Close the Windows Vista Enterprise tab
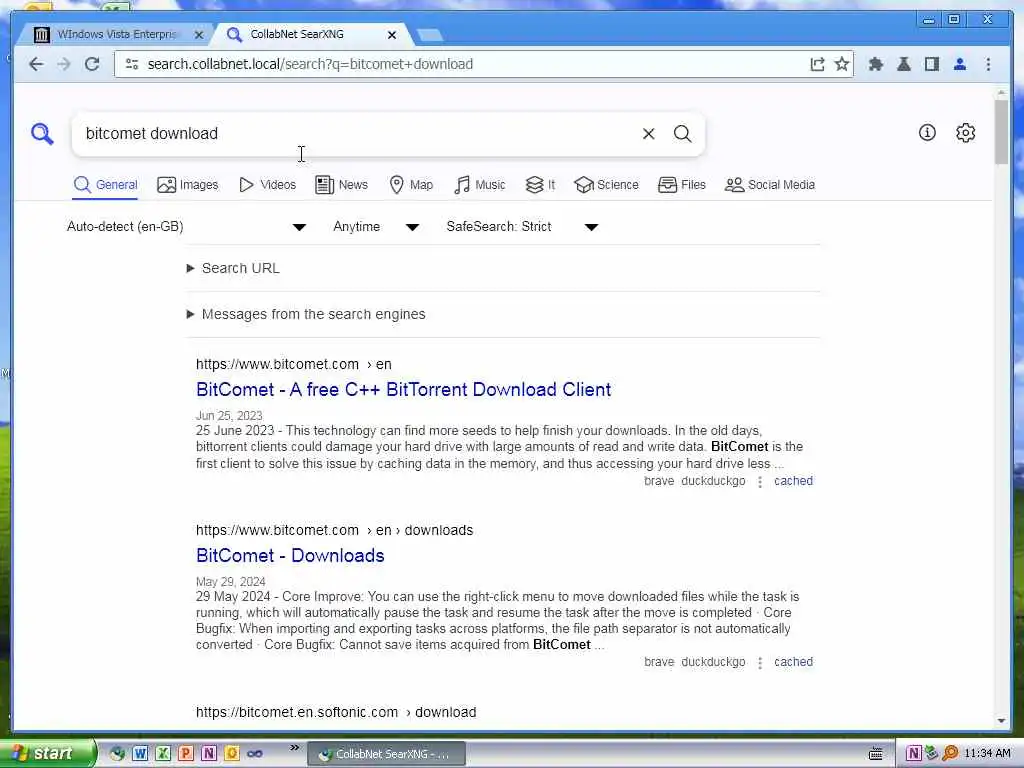Image resolution: width=1024 pixels, height=768 pixels. 199,35
